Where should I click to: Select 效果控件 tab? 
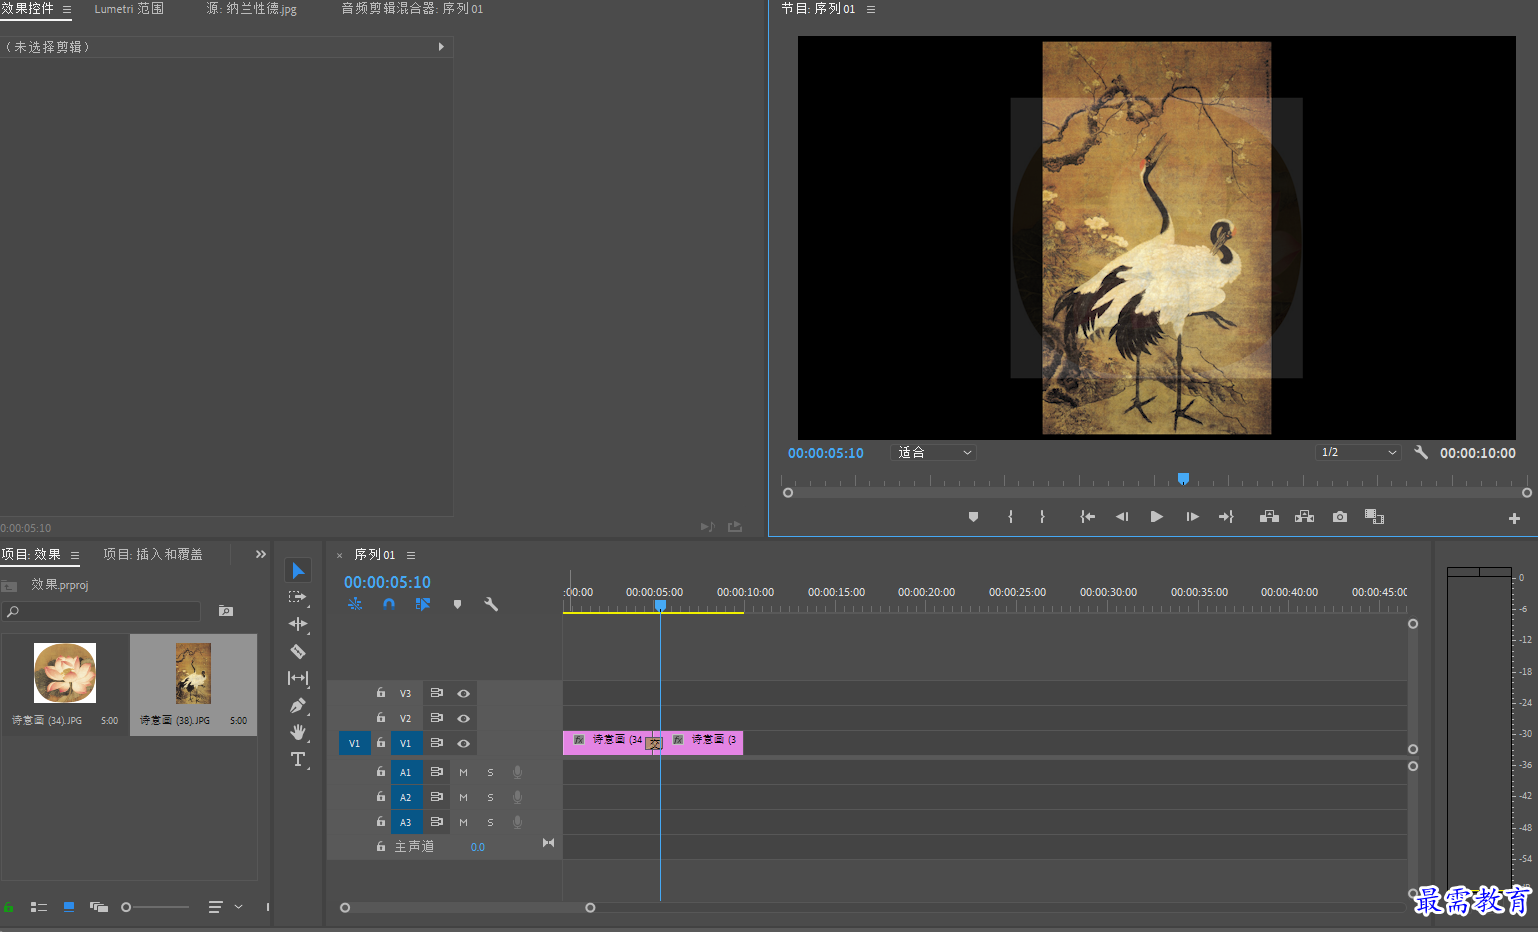[x=27, y=9]
